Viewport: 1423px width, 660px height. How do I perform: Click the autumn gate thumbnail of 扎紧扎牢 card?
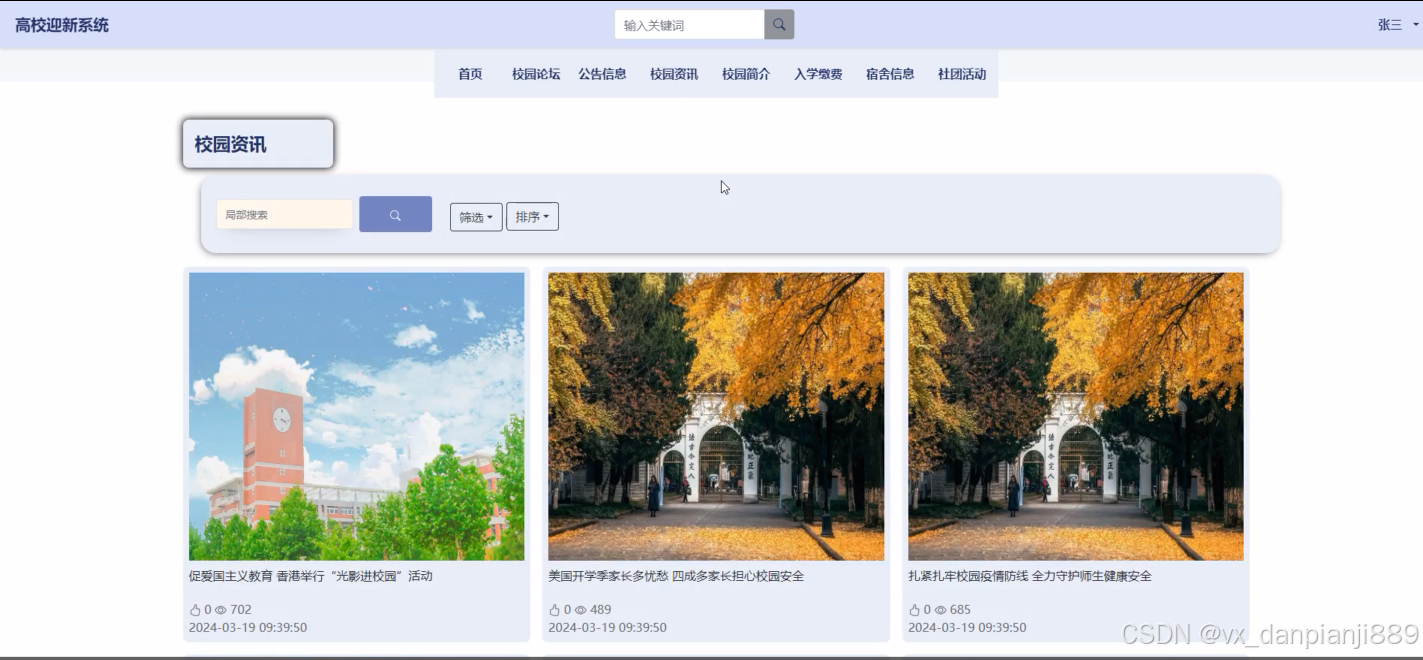click(x=1076, y=416)
